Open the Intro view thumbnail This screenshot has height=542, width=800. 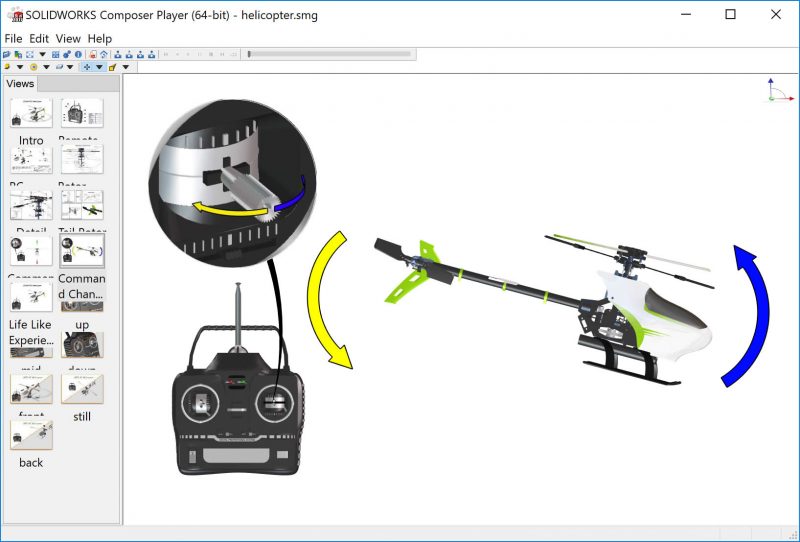(x=31, y=113)
